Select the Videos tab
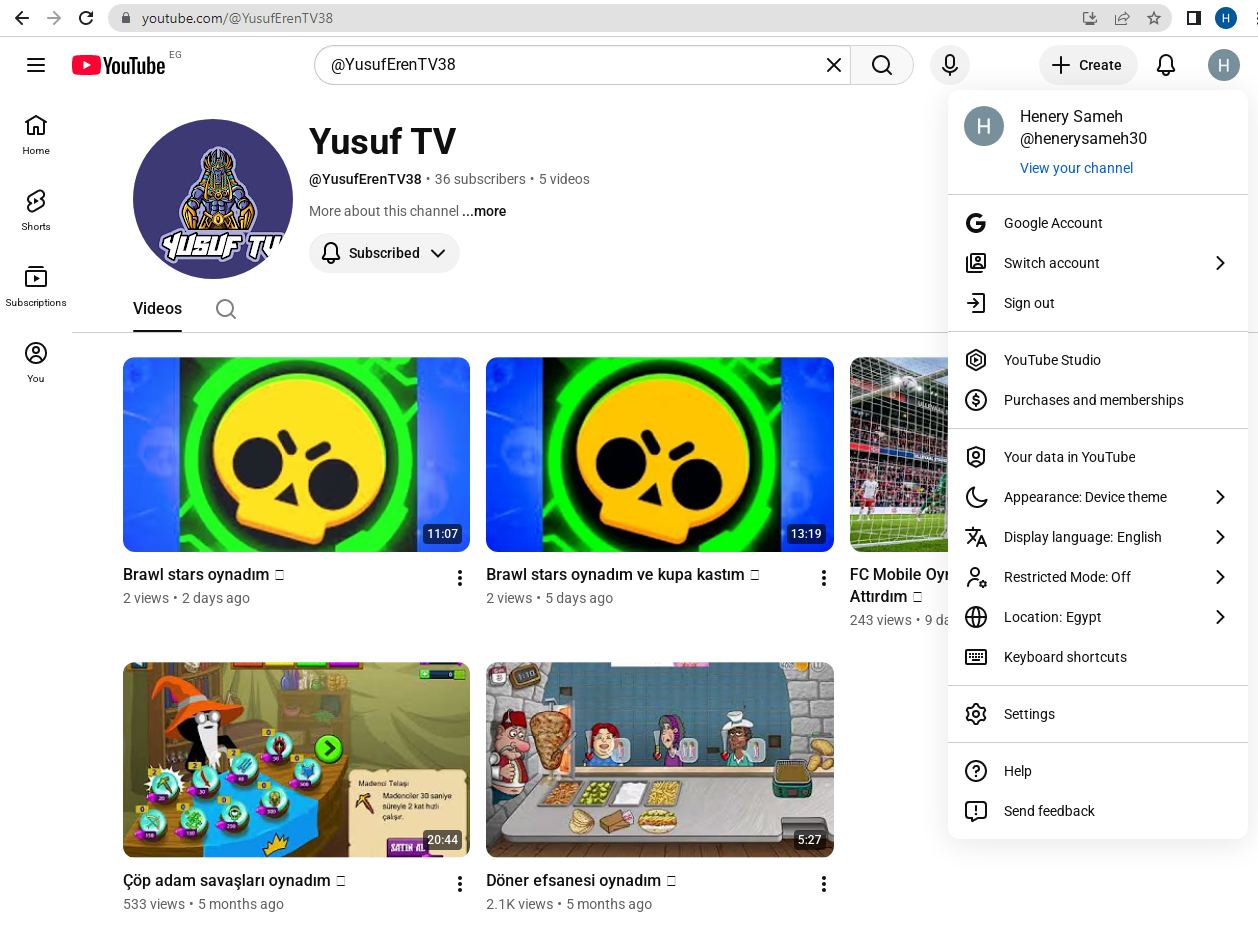Viewport: 1258px width, 931px height. (x=157, y=309)
